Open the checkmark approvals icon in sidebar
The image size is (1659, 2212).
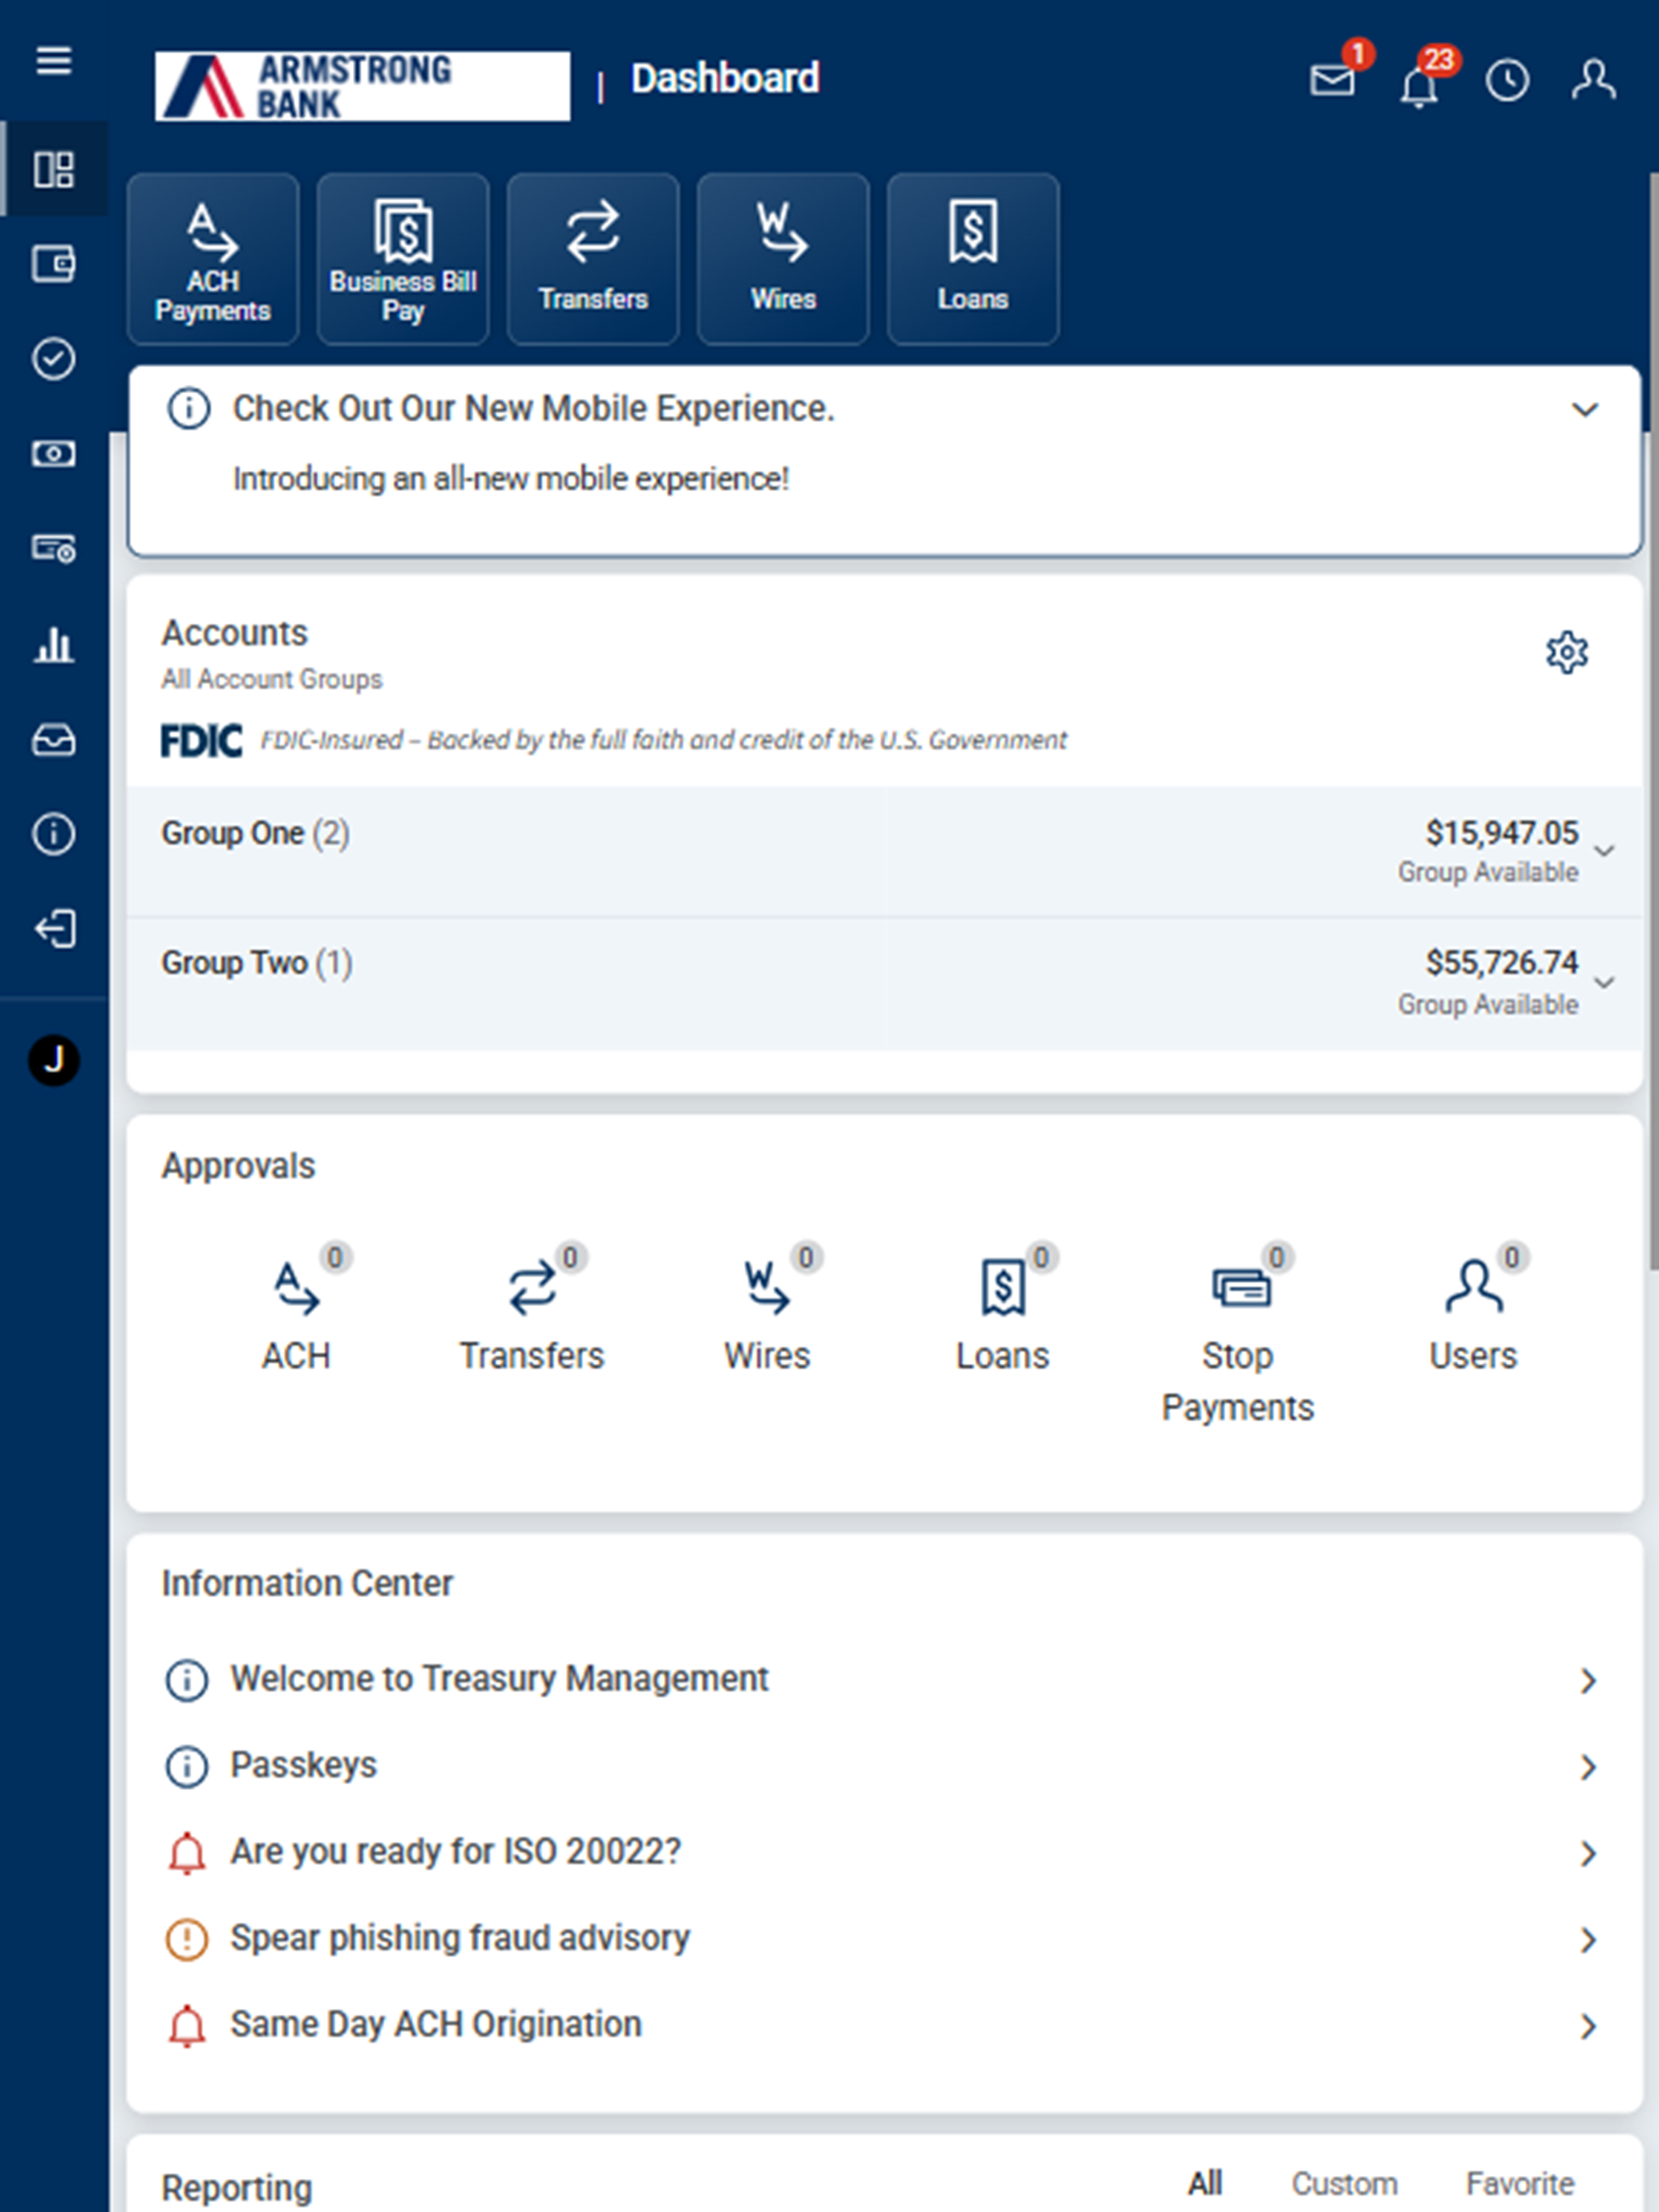coord(54,359)
